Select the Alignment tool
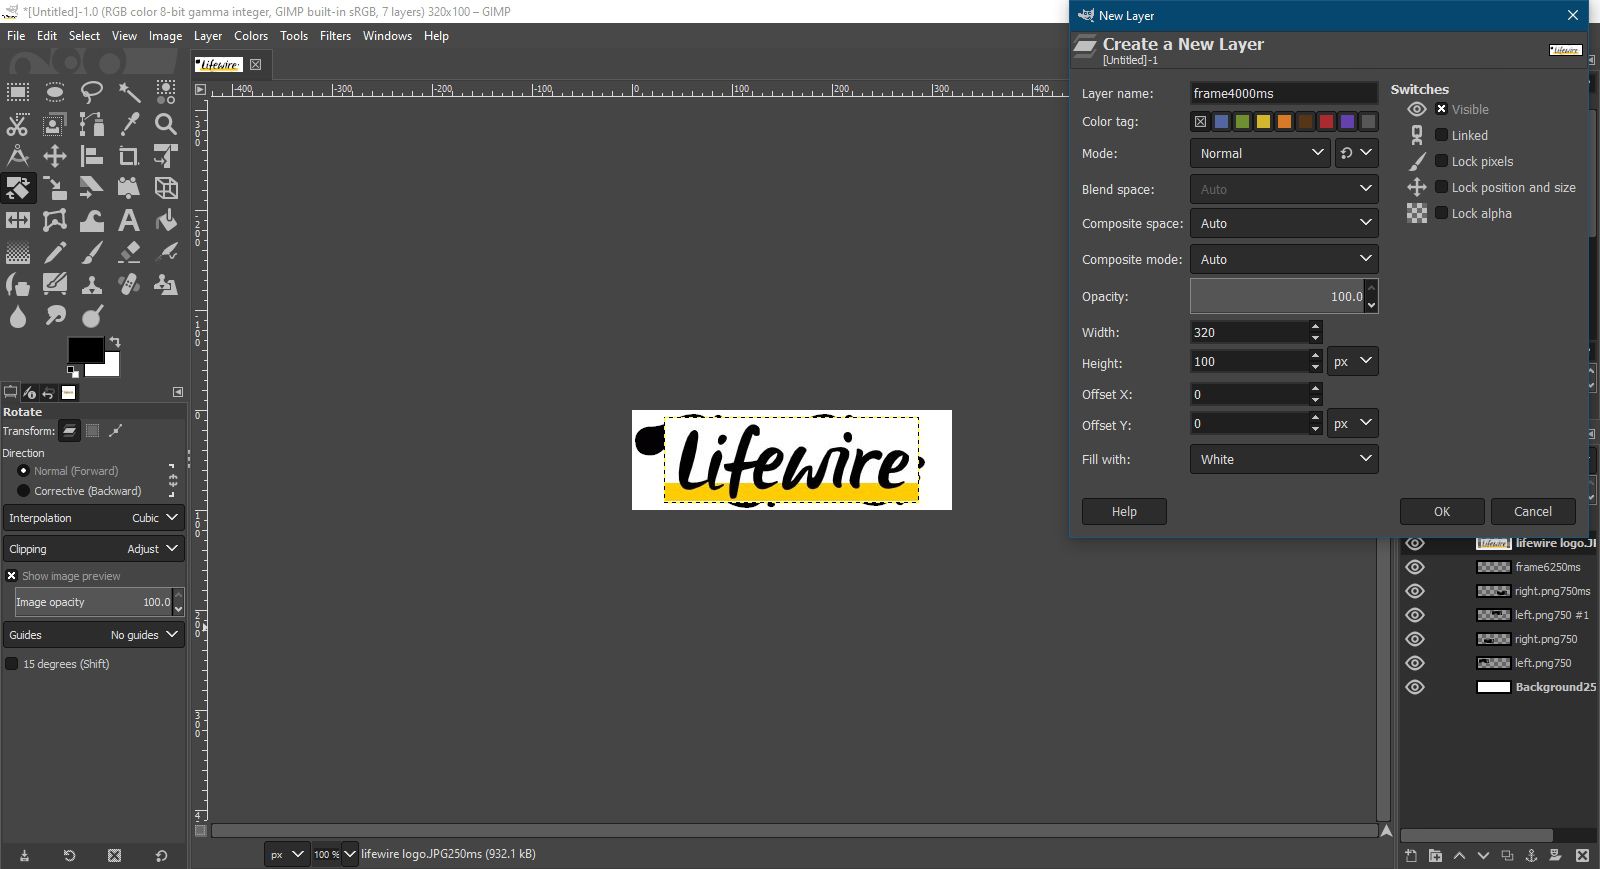Viewport: 1600px width, 869px height. [x=92, y=156]
